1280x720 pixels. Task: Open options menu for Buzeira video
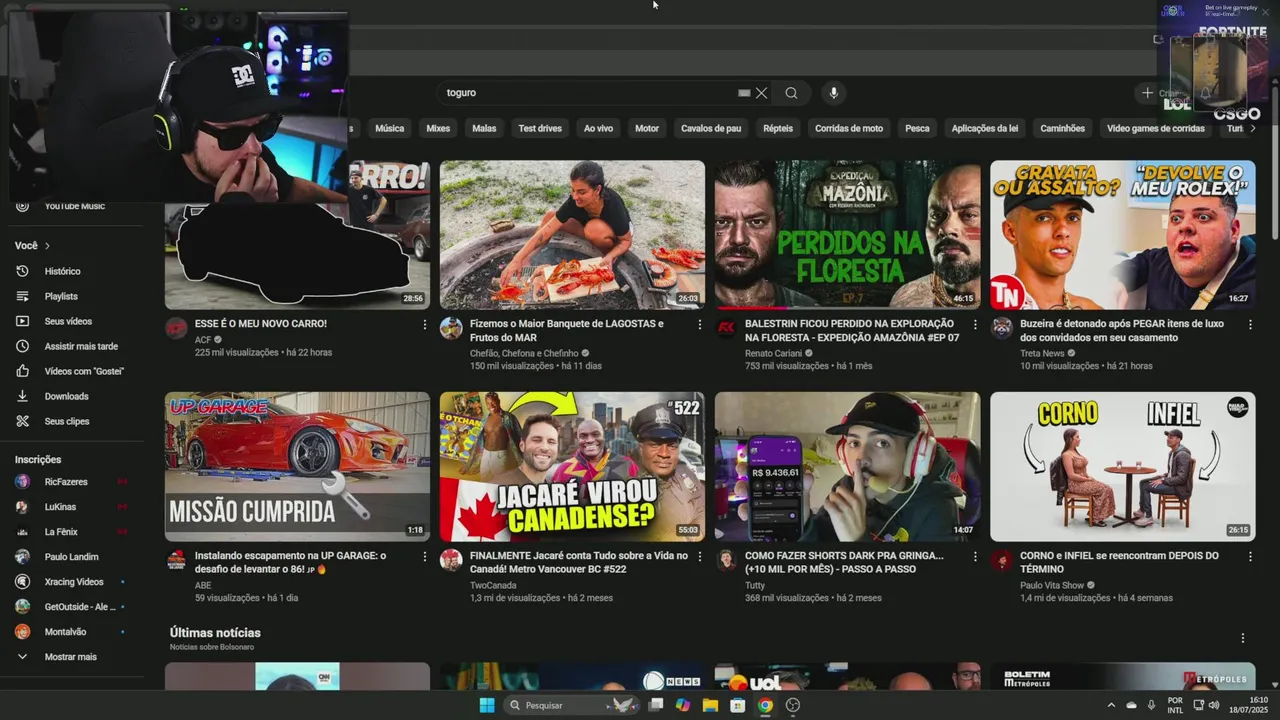(x=1249, y=325)
